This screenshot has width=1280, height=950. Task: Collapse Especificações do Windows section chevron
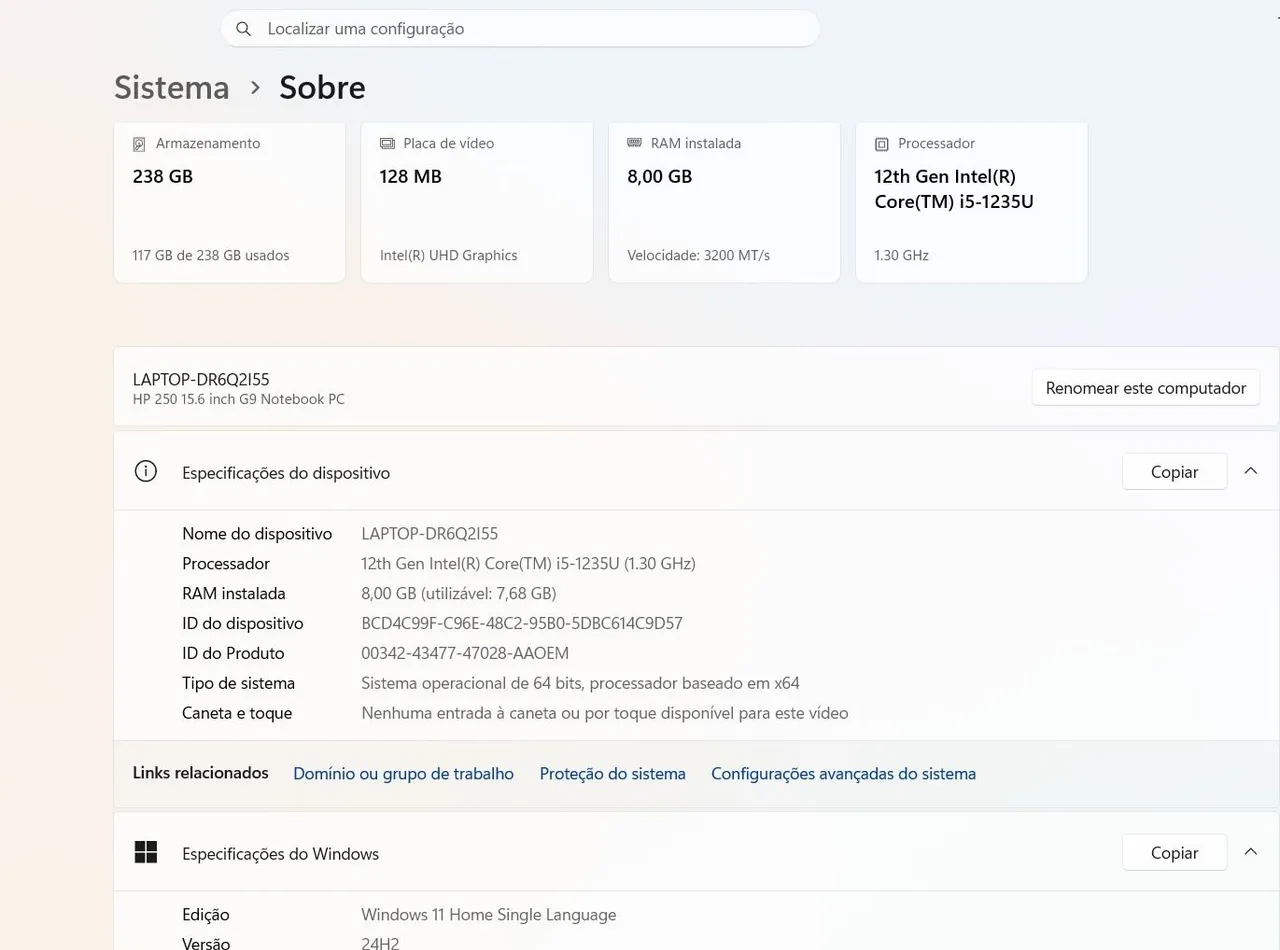tap(1251, 852)
